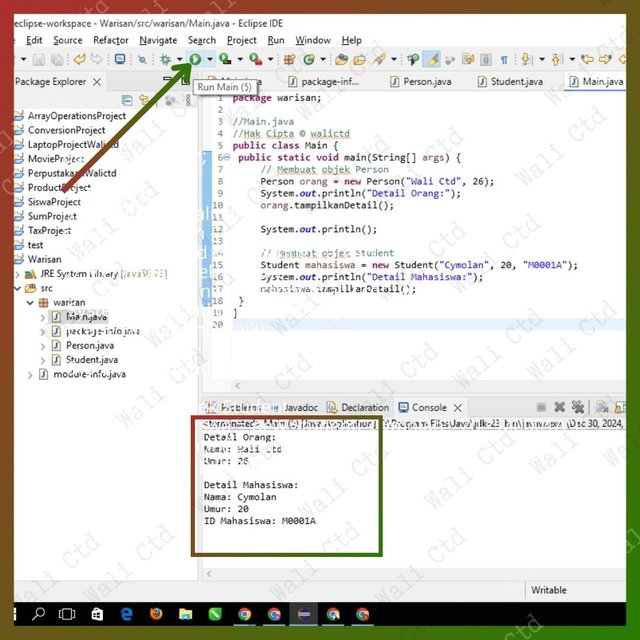Navigate forward with the right yellow arrow
Viewport: 640px width, 640px height.
[605, 60]
